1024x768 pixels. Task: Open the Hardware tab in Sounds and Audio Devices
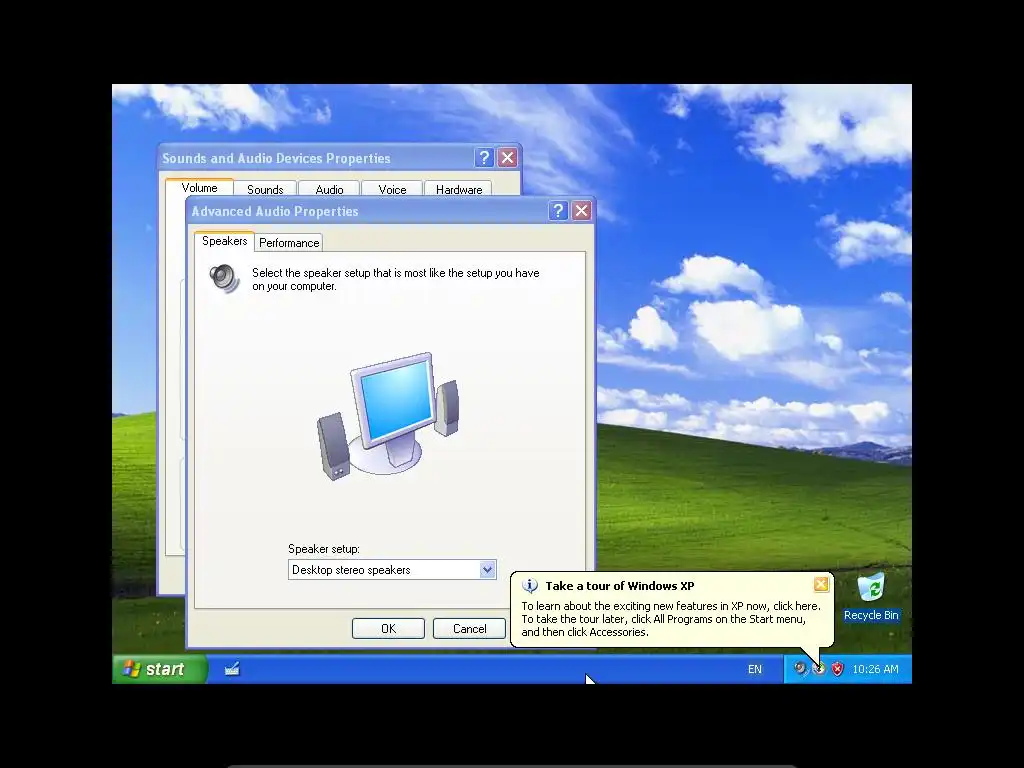(x=458, y=189)
